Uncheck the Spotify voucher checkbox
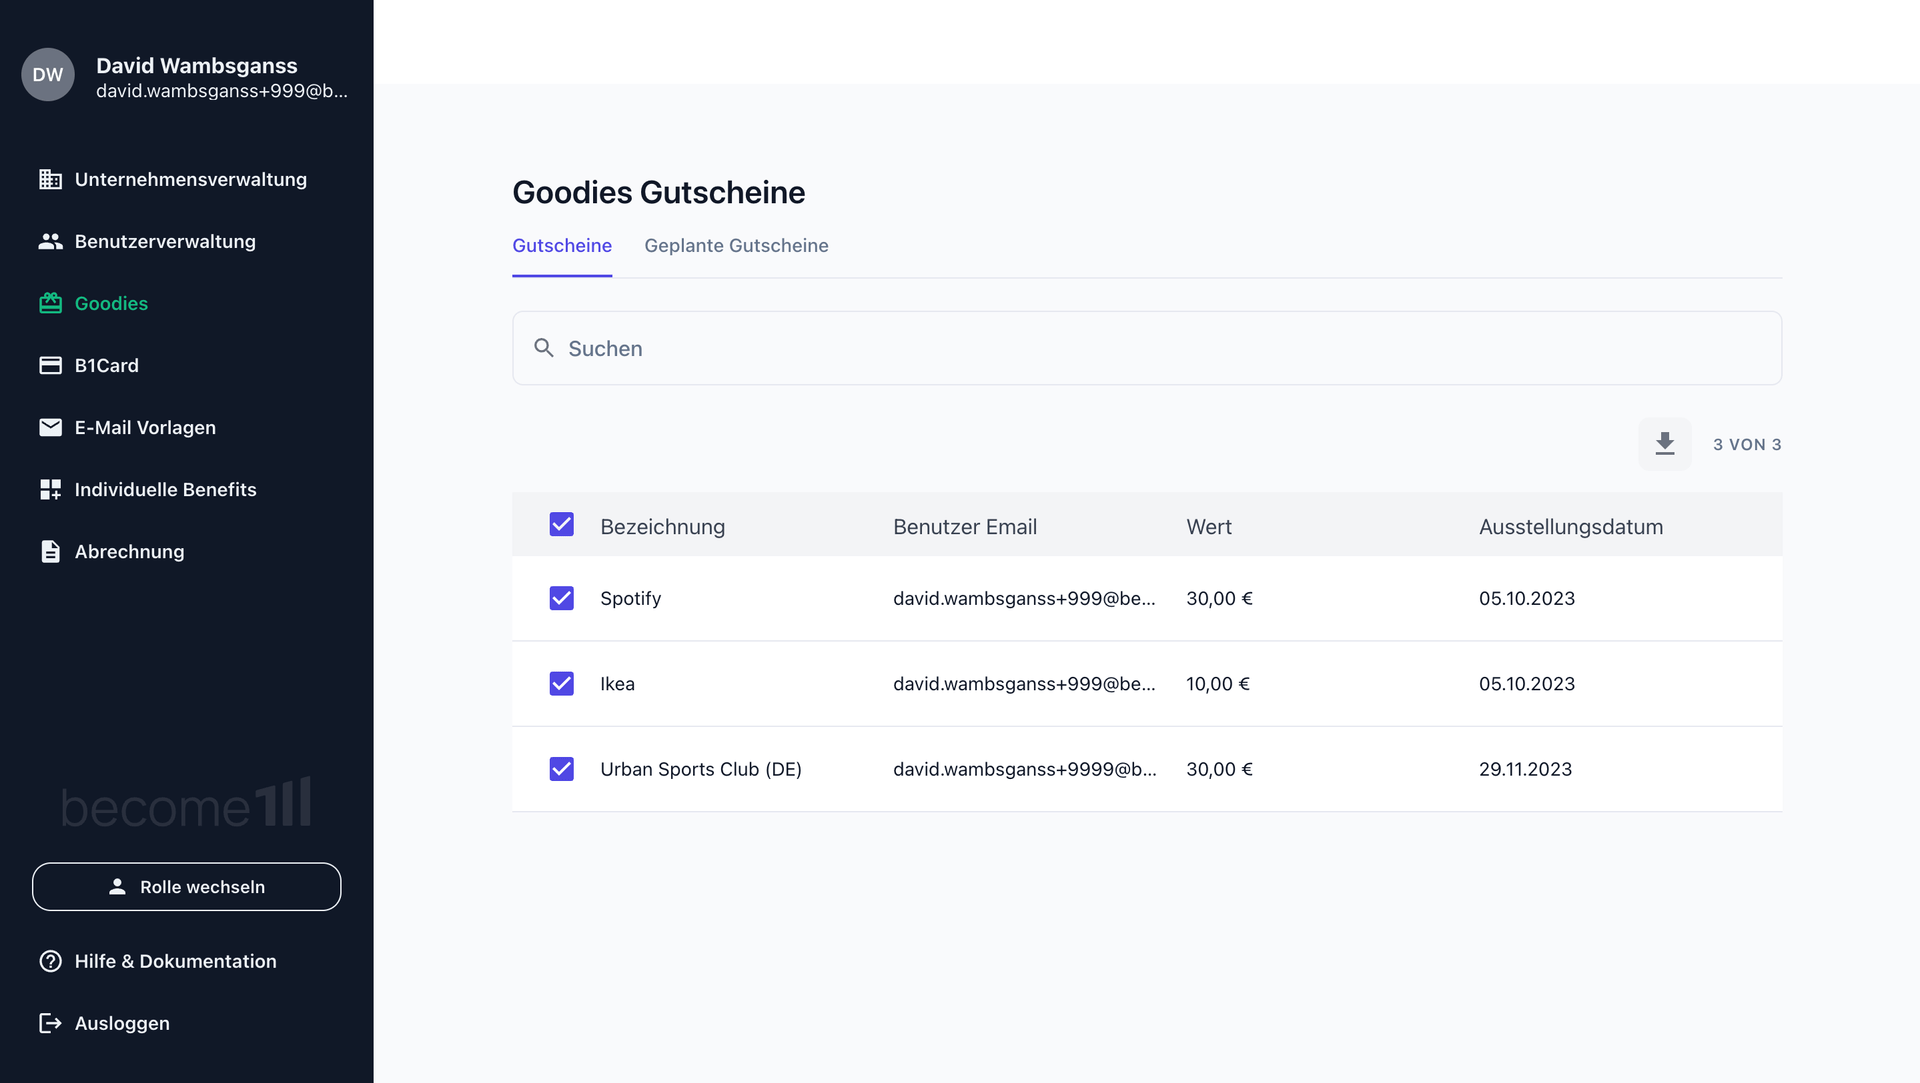This screenshot has height=1083, width=1920. 562,598
